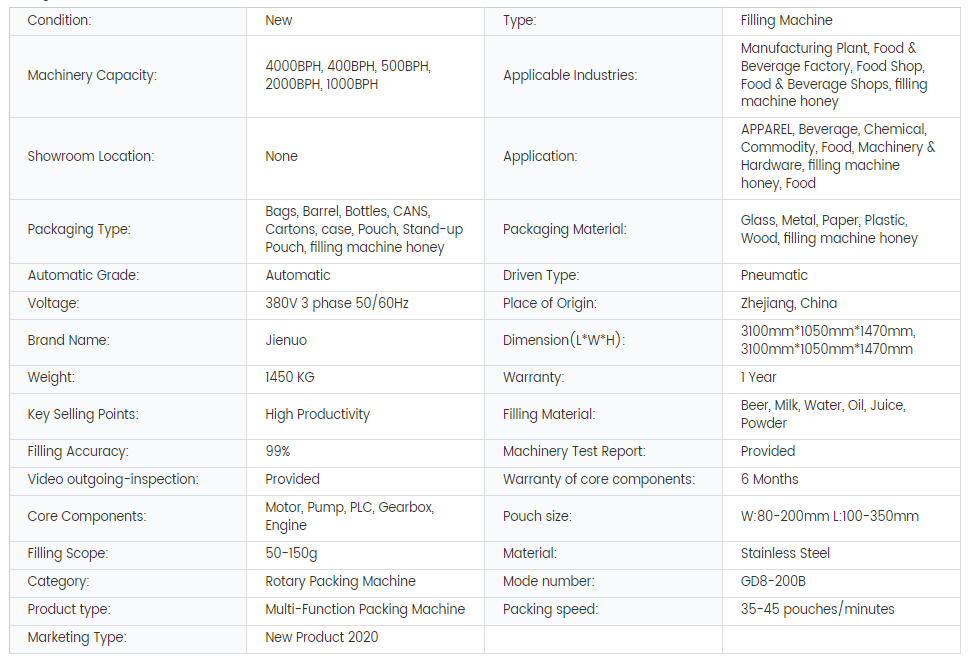This screenshot has height=664, width=974.
Task: Select the "Jienuo" brand name value
Action: click(285, 340)
